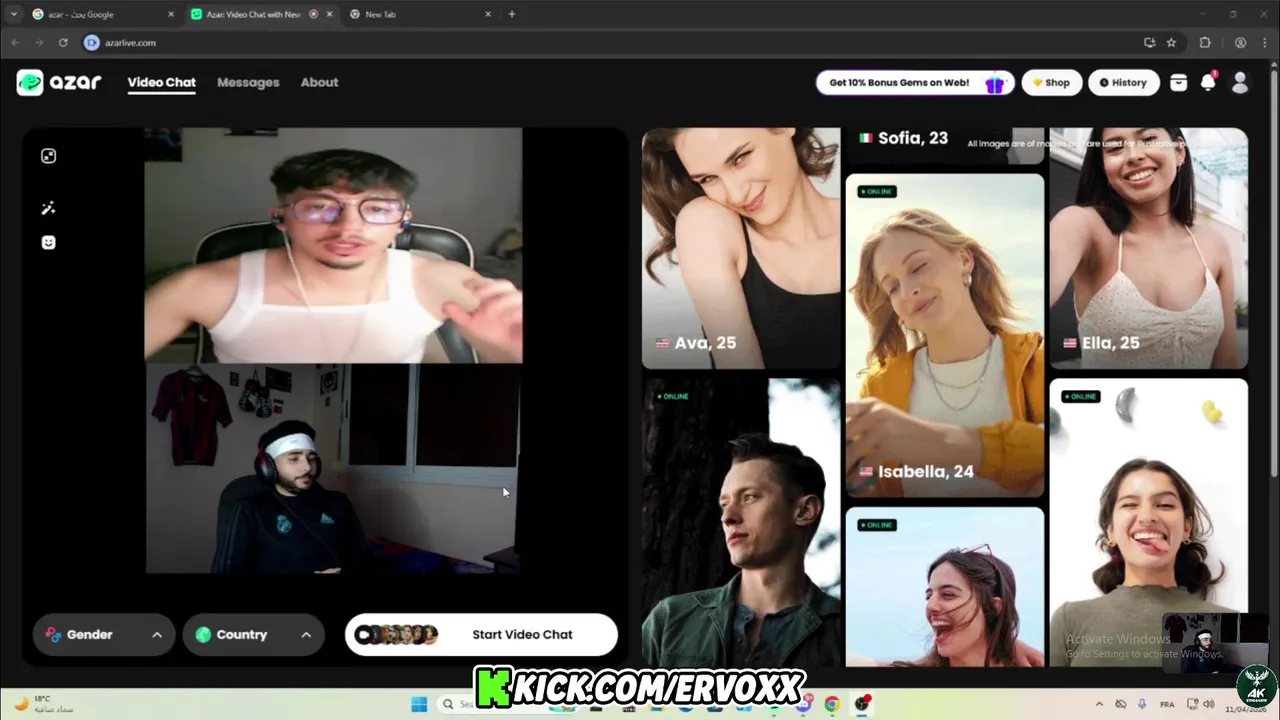1280x720 pixels.
Task: Click the lower webcam video feed
Action: [333, 468]
